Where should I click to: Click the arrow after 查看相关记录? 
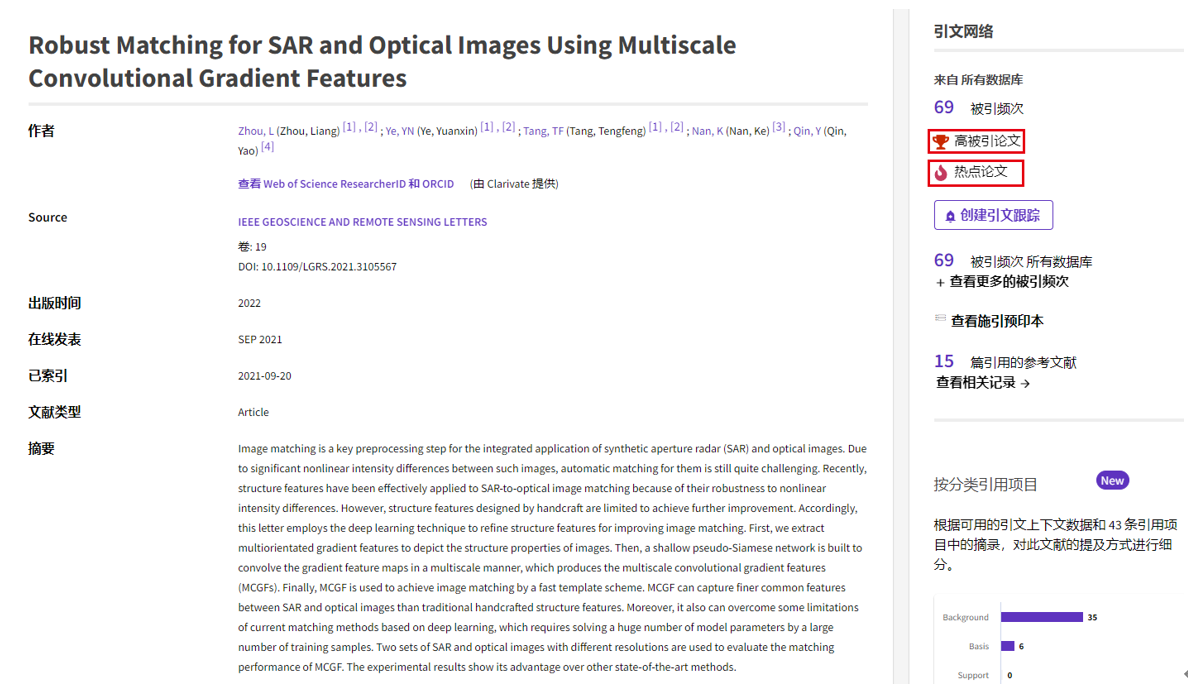click(x=1025, y=383)
